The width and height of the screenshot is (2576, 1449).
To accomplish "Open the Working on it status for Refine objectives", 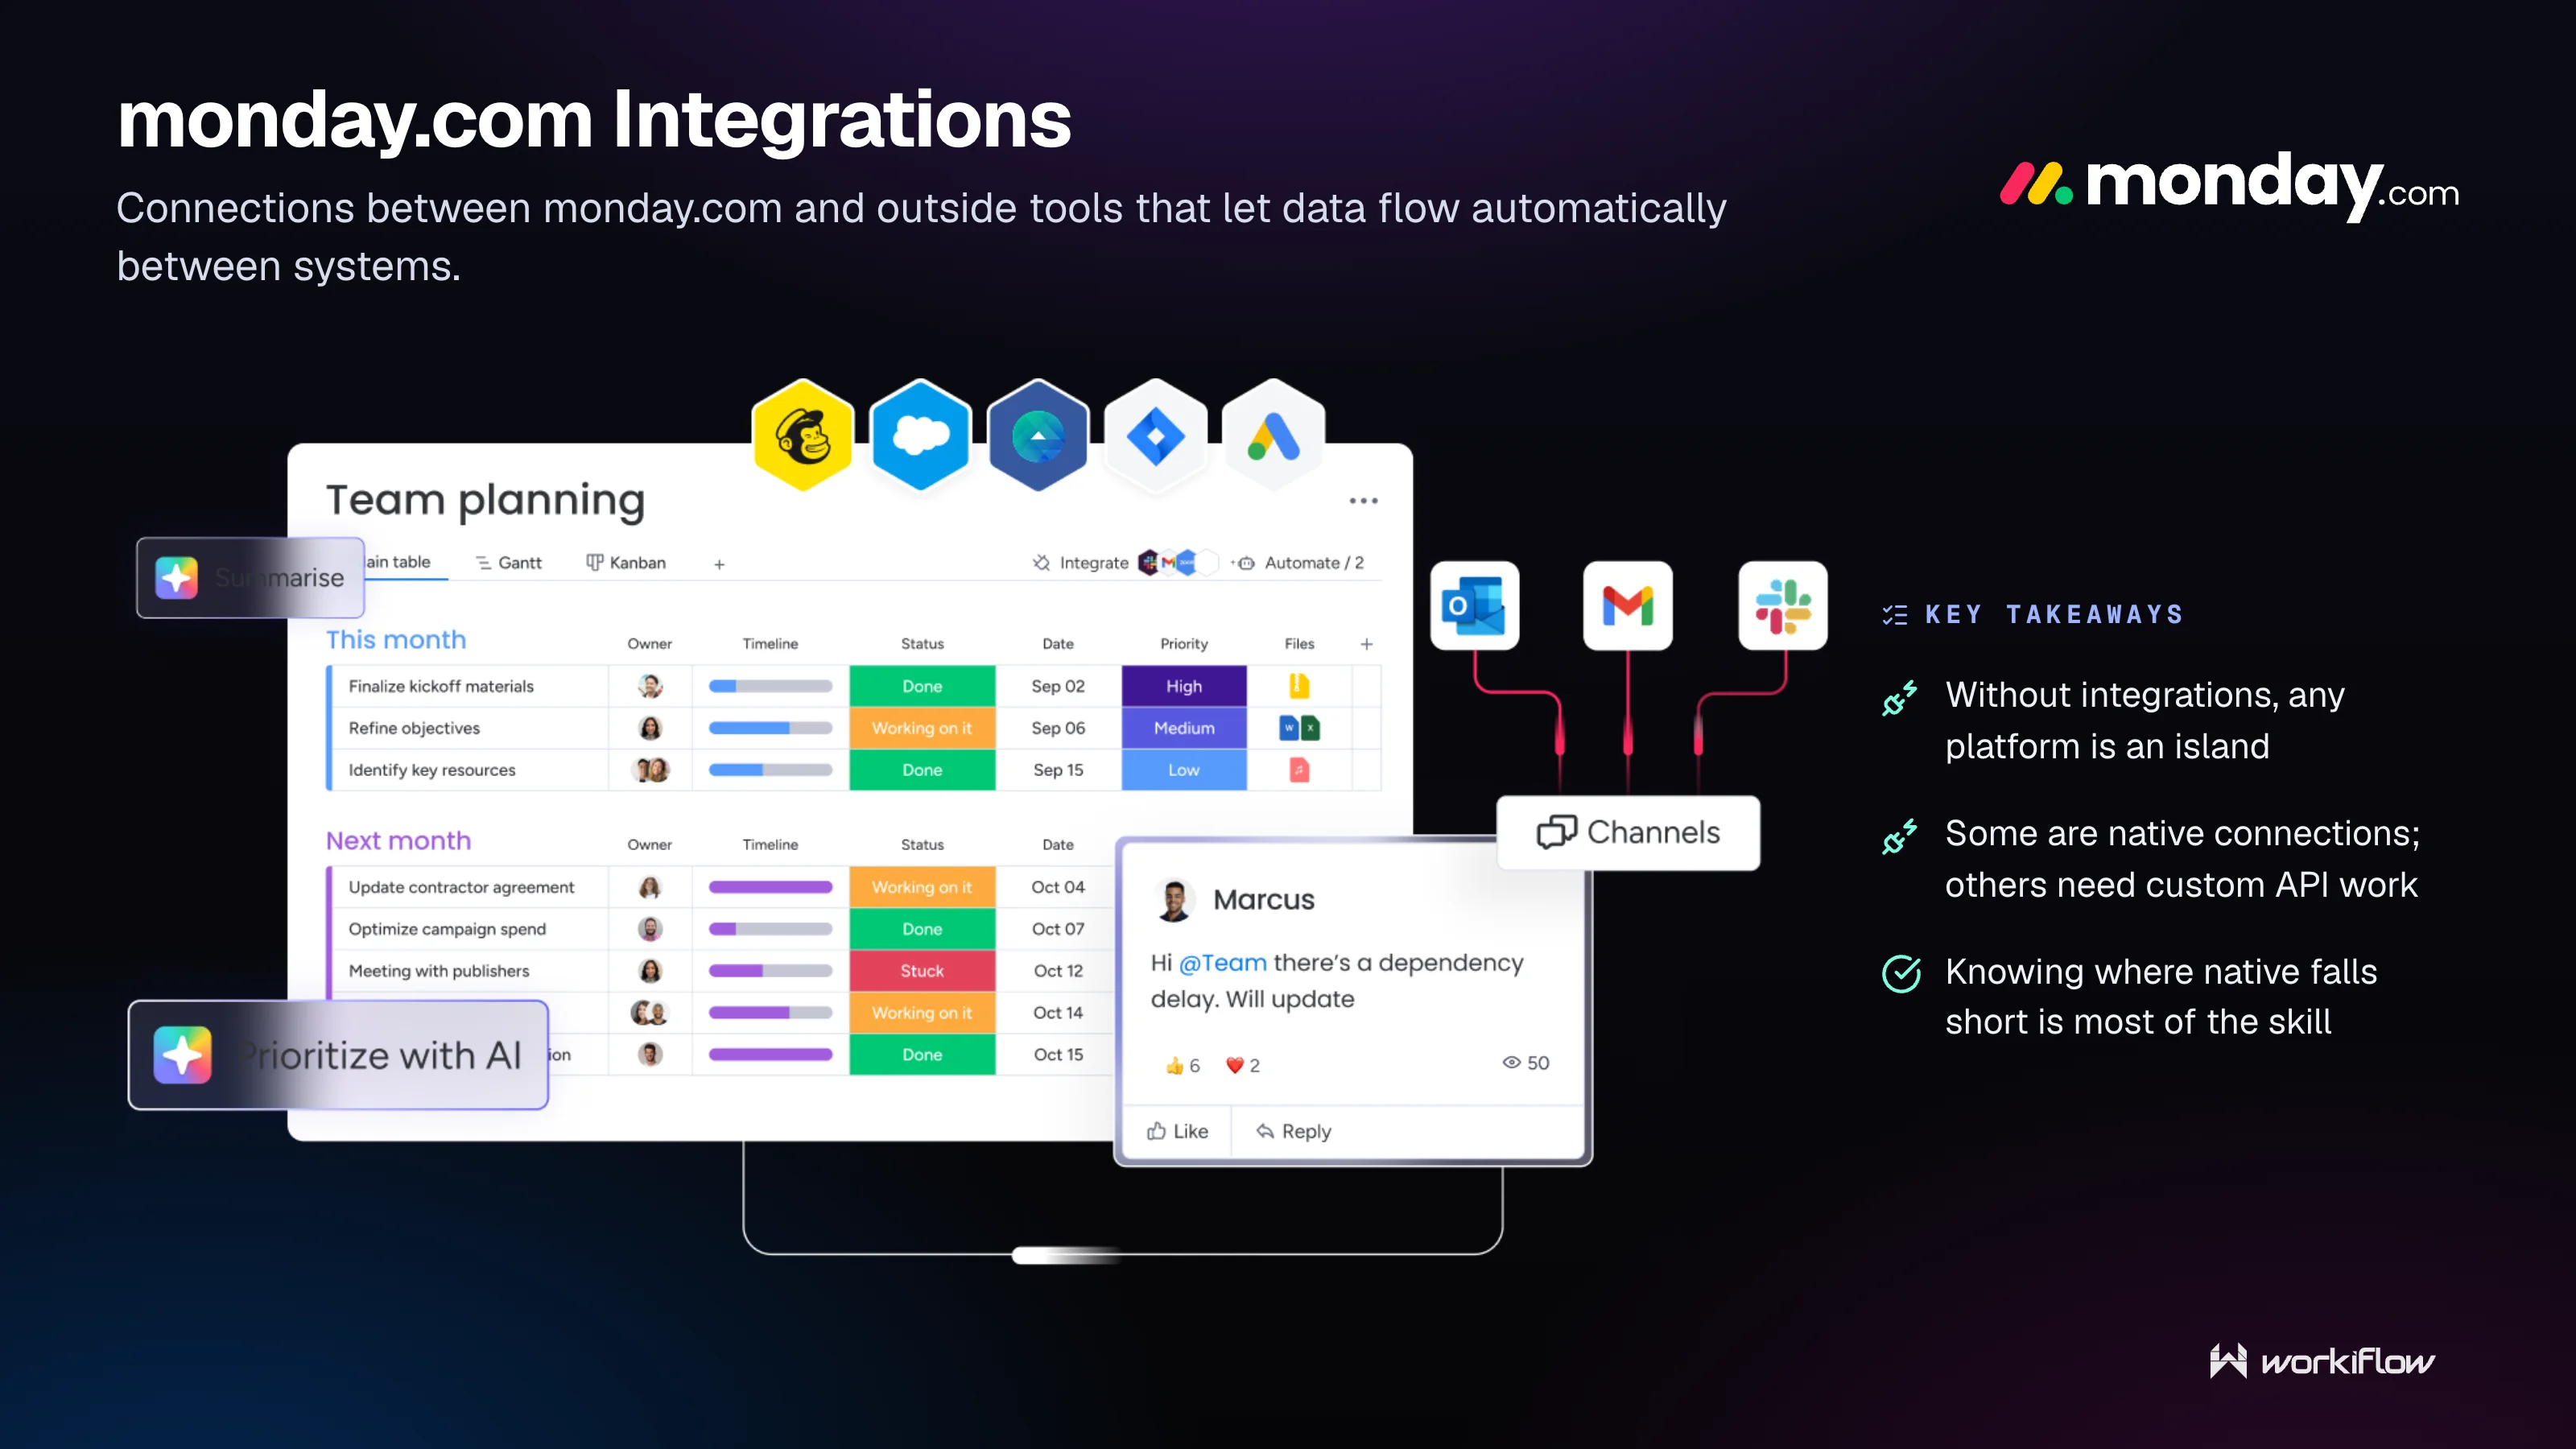I will [x=922, y=728].
